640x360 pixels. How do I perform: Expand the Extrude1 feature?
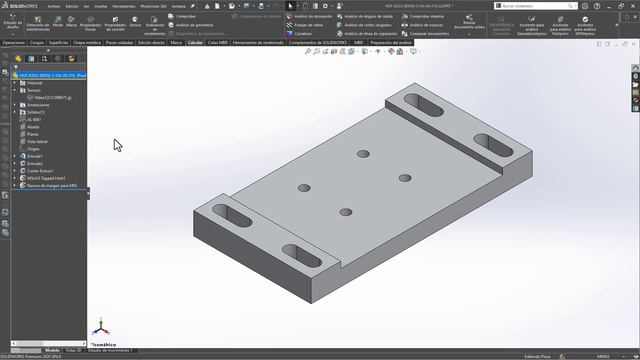15,156
